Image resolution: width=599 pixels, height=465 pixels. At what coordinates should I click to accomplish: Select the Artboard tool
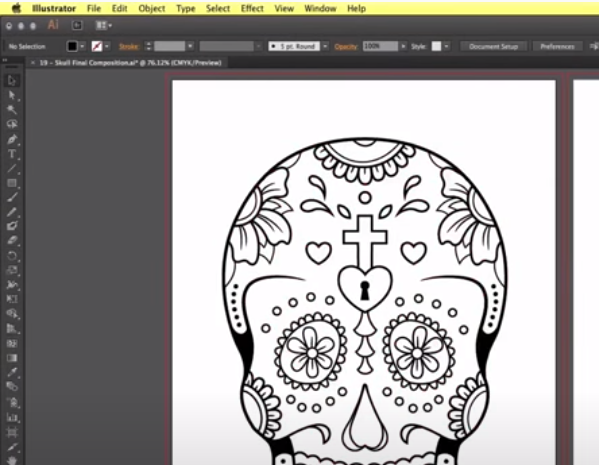(11, 432)
